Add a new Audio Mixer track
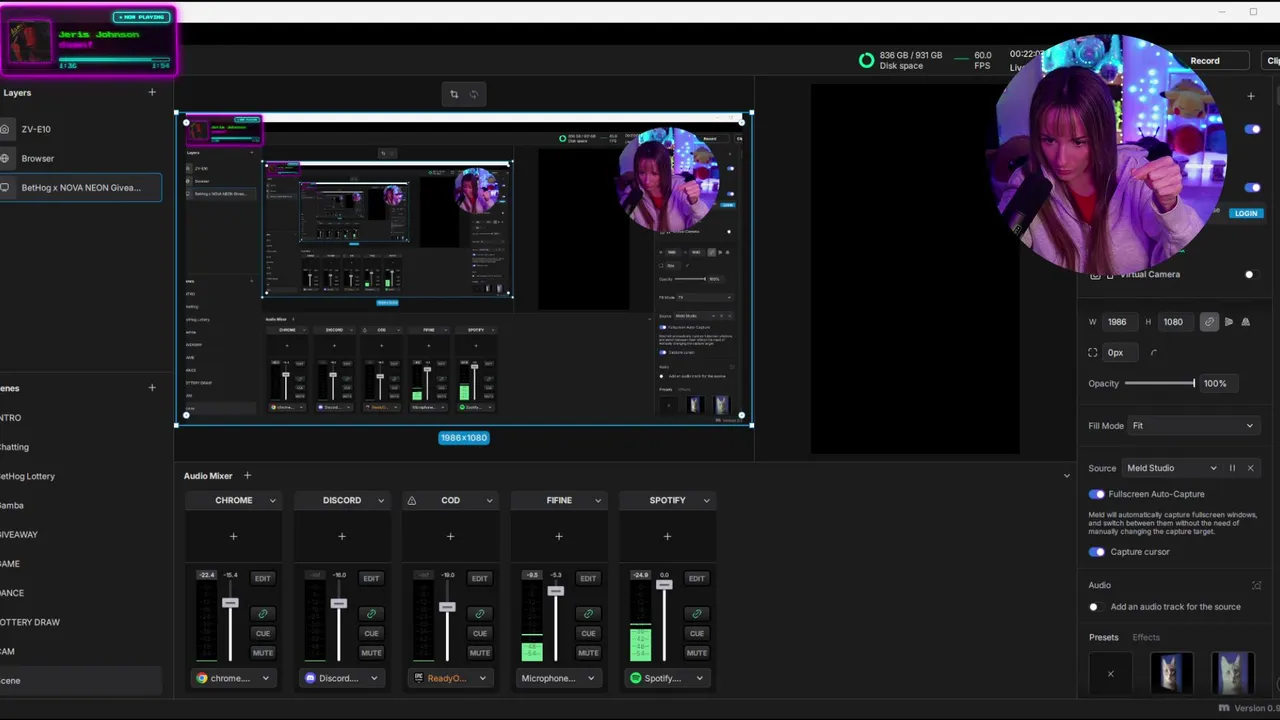1280x720 pixels. tap(247, 476)
